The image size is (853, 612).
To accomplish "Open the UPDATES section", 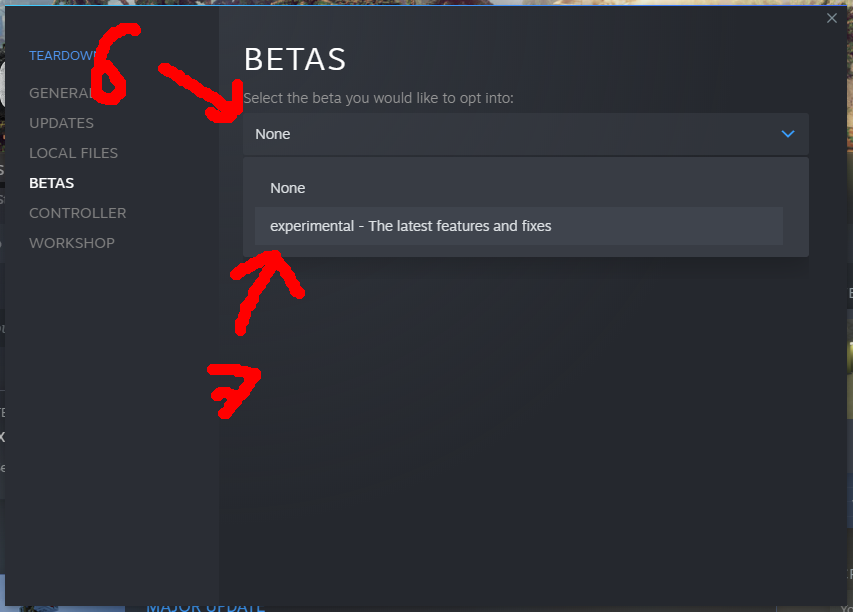I will coord(61,123).
